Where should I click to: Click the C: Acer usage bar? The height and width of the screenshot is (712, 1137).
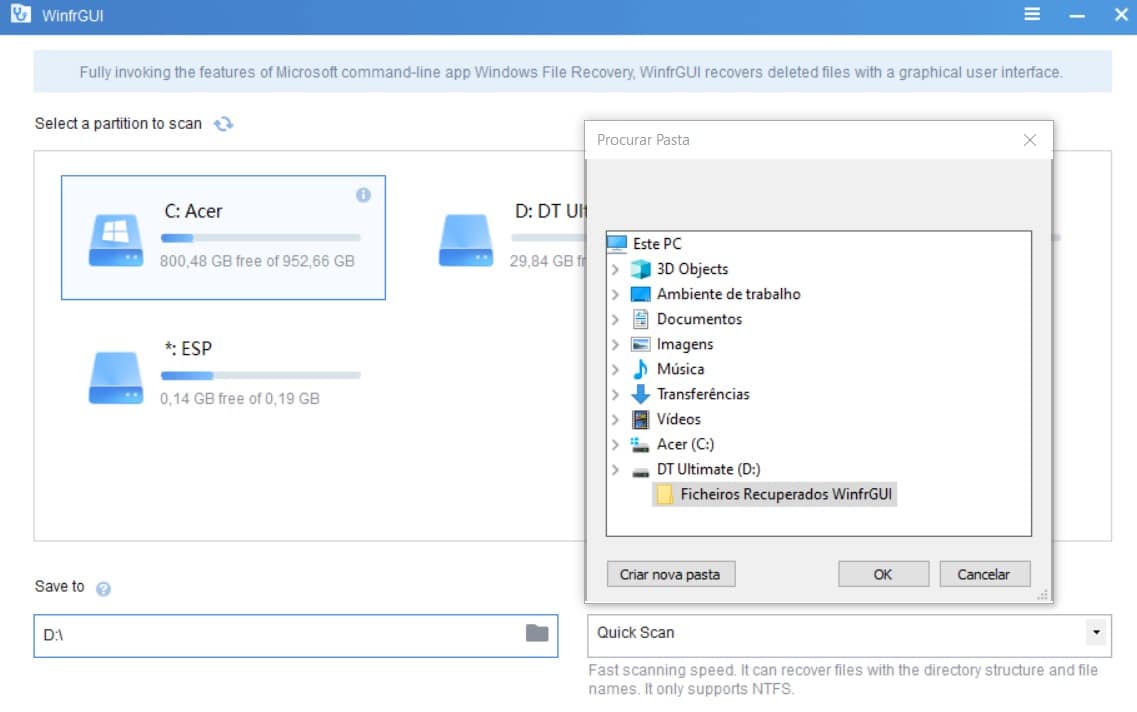pyautogui.click(x=260, y=238)
